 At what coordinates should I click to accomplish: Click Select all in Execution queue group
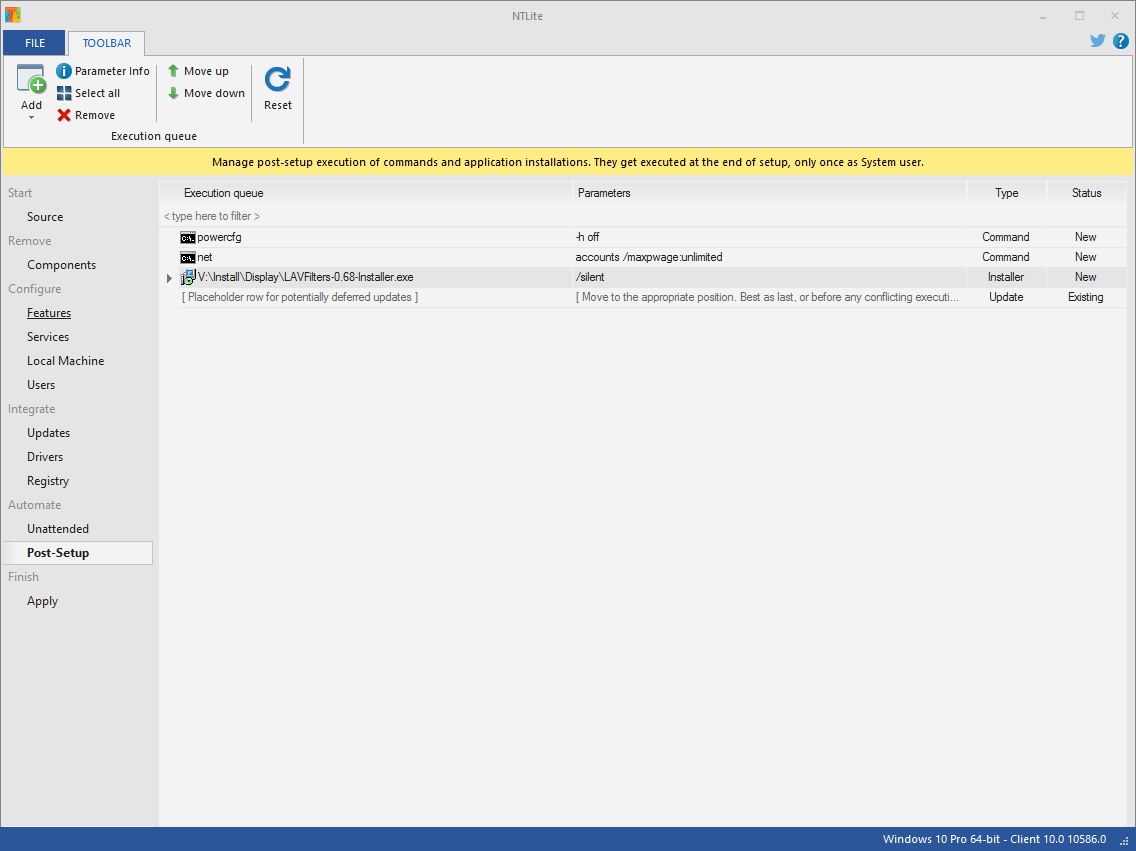pos(88,93)
